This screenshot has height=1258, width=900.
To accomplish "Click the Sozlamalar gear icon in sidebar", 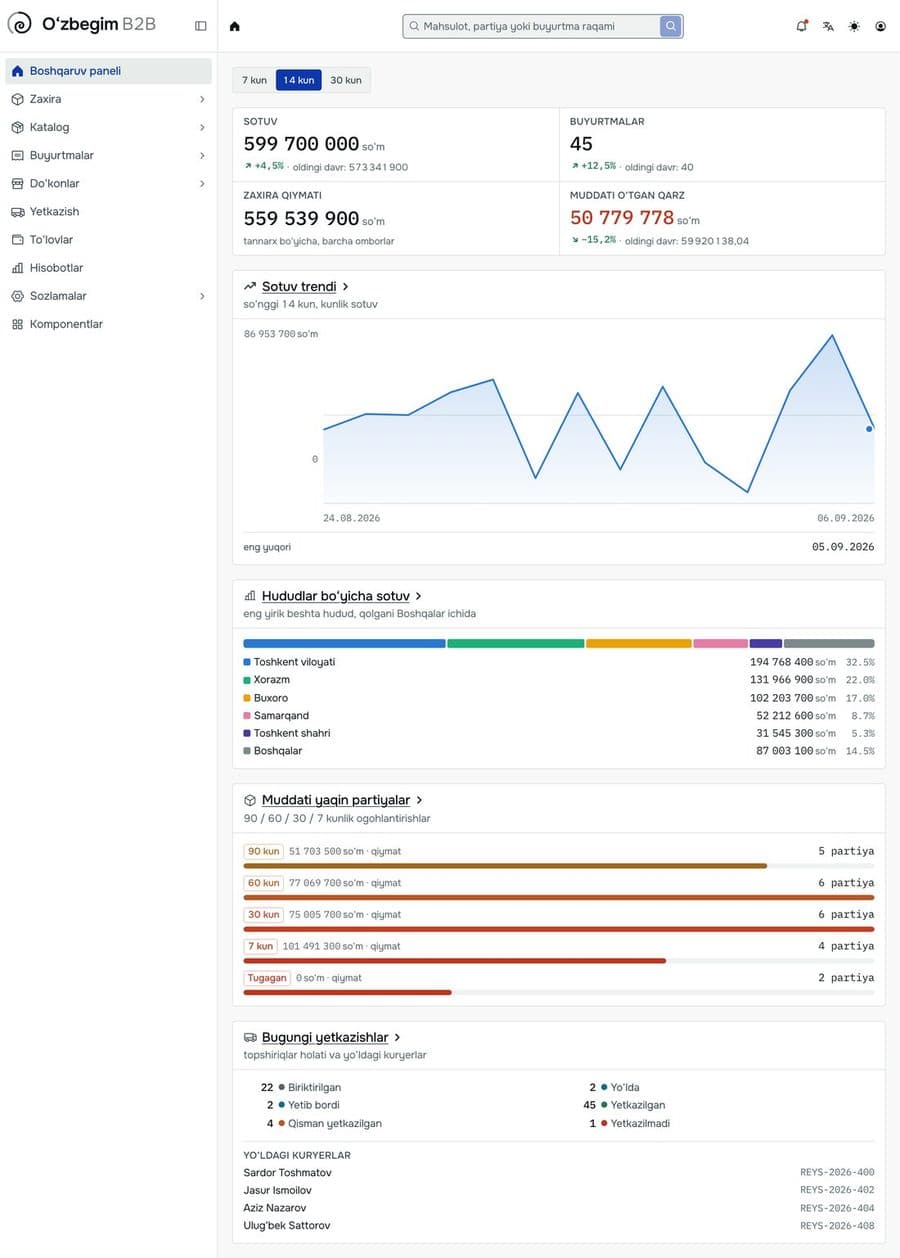I will tap(17, 296).
